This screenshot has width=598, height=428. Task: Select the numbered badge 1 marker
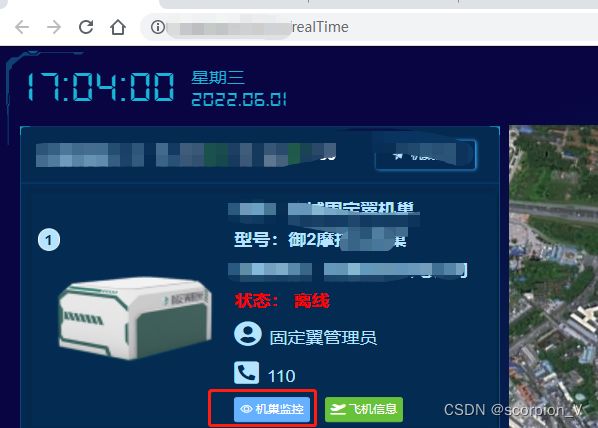pos(49,240)
